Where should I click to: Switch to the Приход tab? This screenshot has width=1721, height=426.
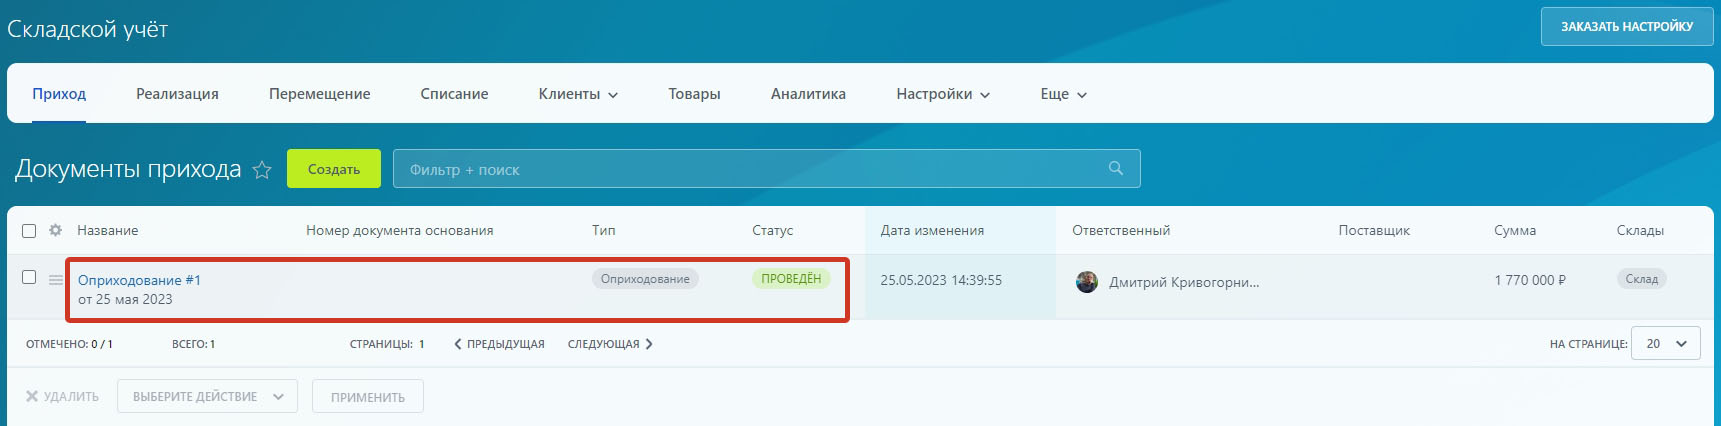59,94
